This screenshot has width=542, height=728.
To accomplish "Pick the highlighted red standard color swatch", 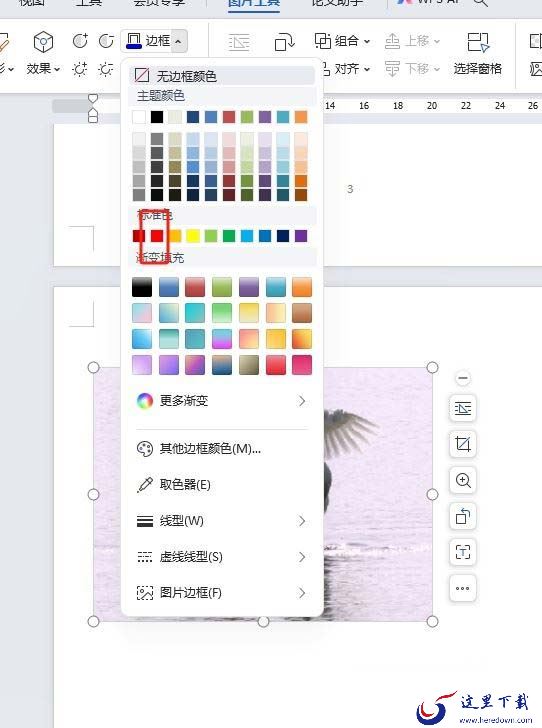I will [x=157, y=236].
